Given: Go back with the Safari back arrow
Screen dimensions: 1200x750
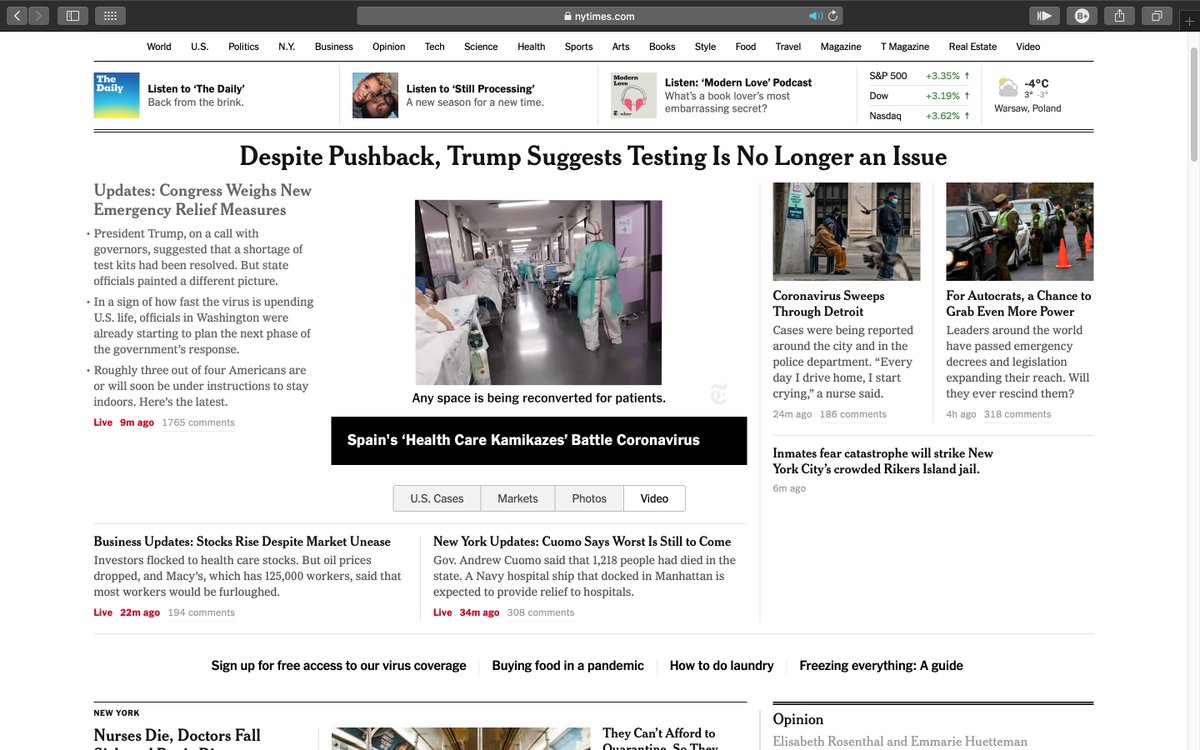Looking at the screenshot, I should point(17,15).
